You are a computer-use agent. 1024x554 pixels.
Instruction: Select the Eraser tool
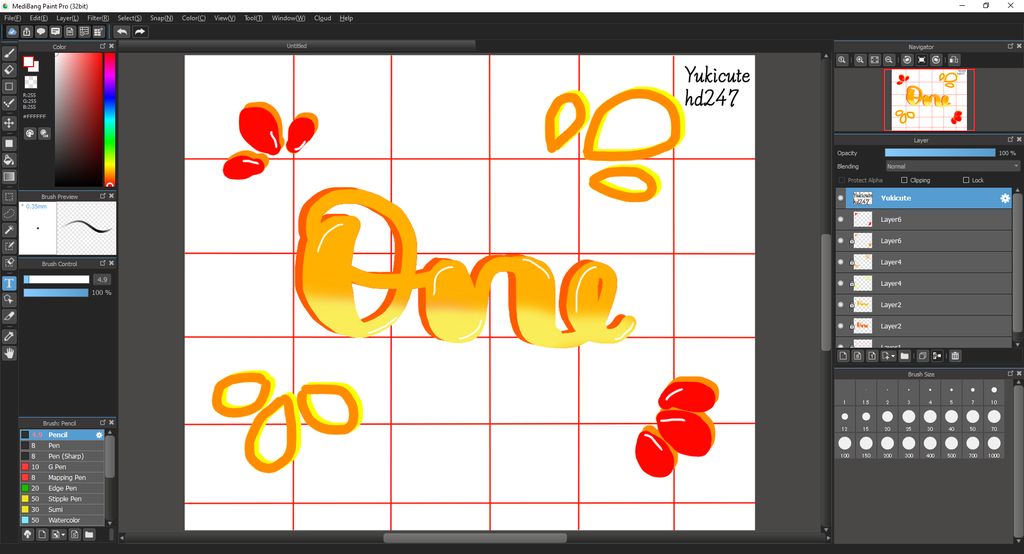point(9,69)
